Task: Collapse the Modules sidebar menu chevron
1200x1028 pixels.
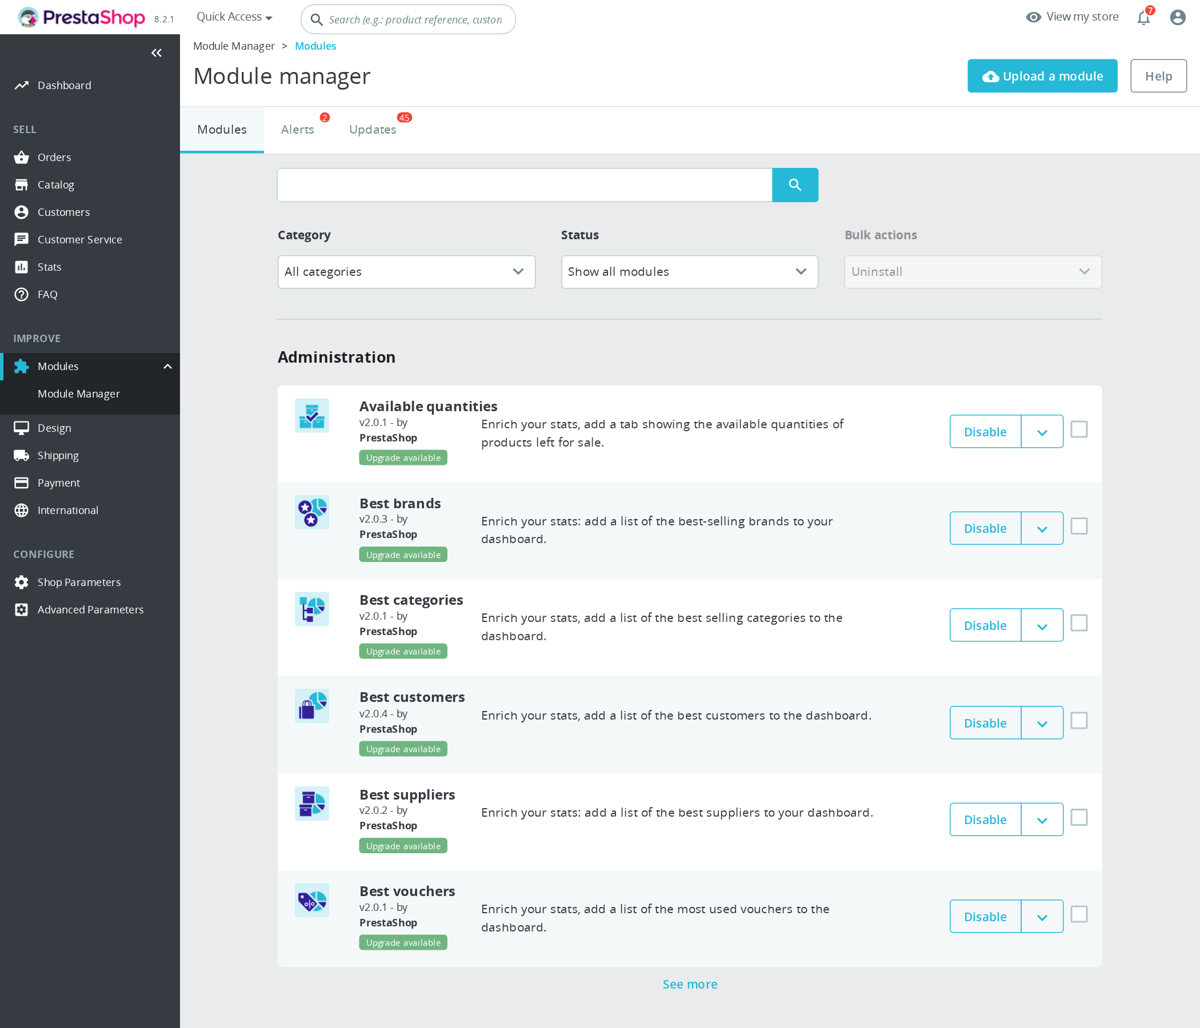Action: pyautogui.click(x=167, y=366)
